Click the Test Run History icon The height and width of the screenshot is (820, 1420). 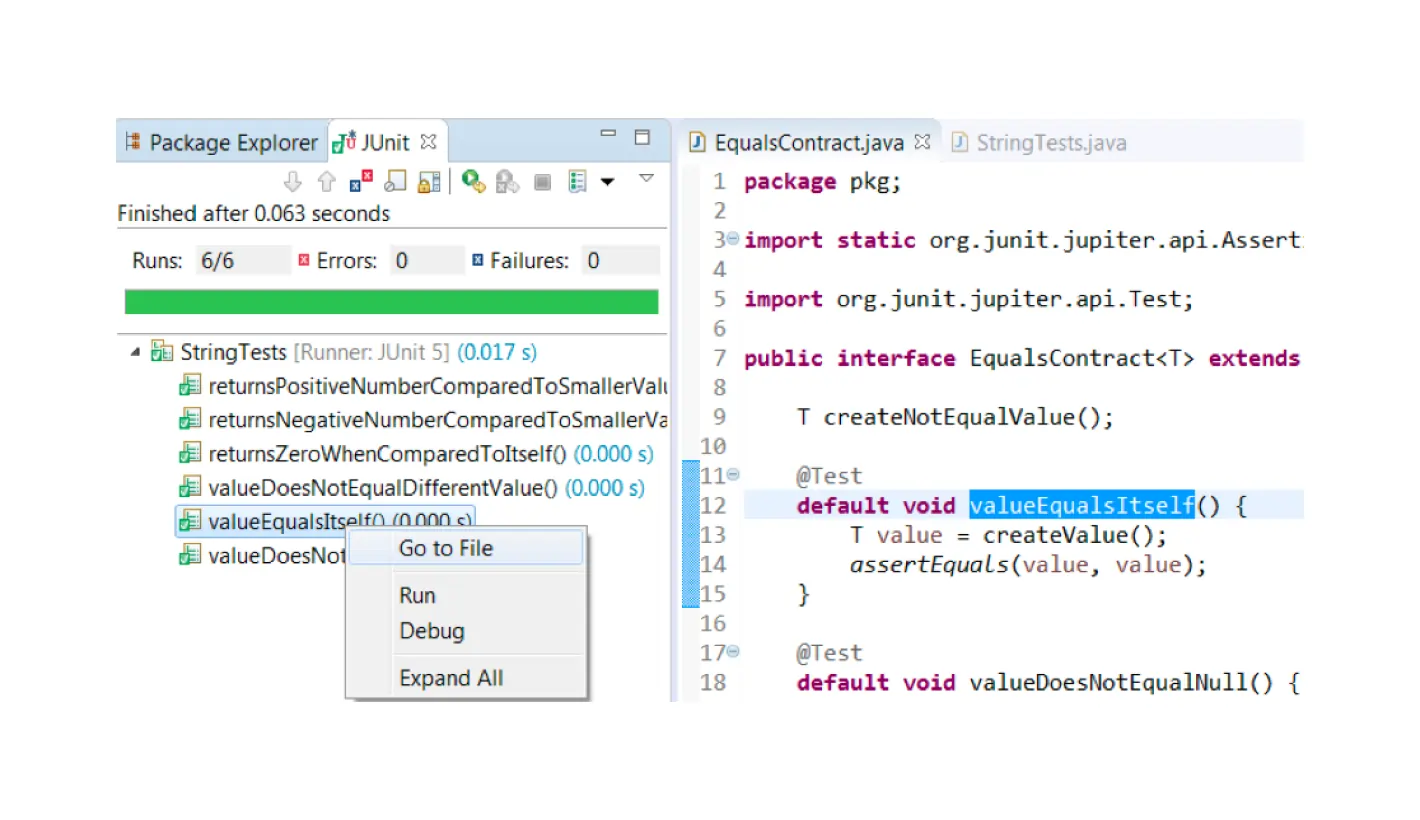point(576,181)
